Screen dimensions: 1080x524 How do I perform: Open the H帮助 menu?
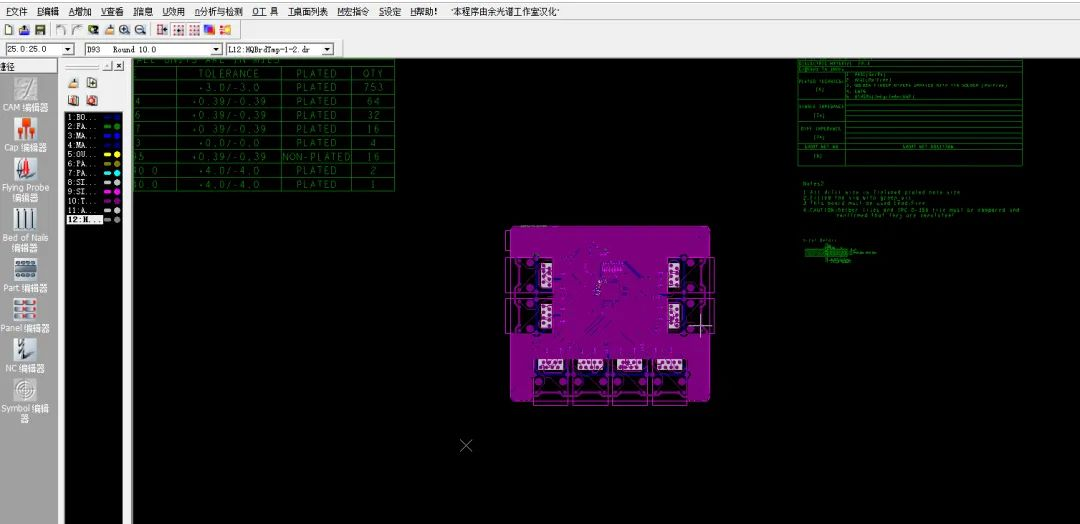tap(424, 12)
